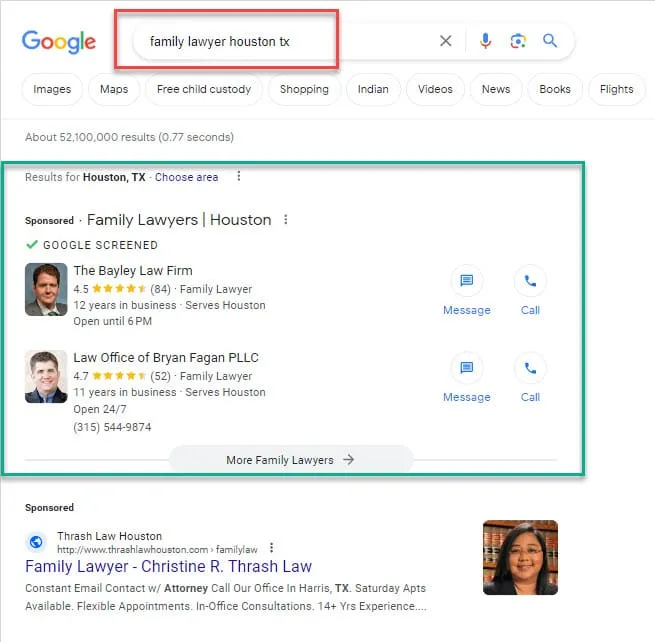Open options menu beside Family Lawyers | Houston

click(x=286, y=219)
